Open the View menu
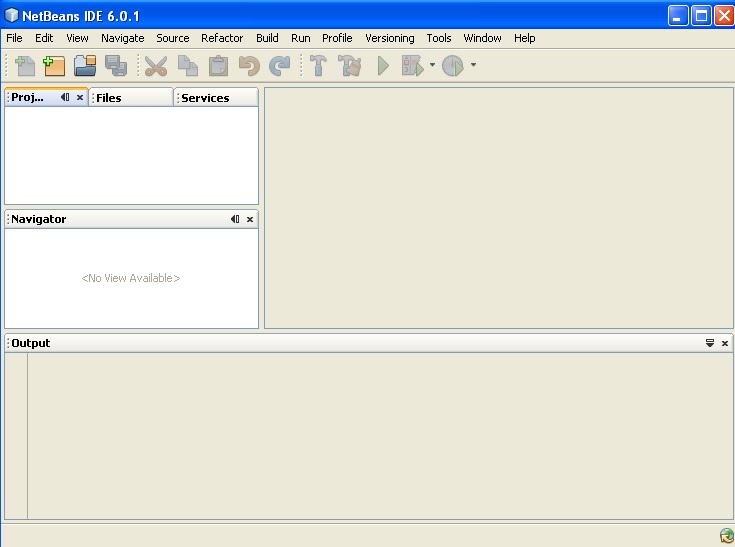Screen dimensions: 735x547 tap(77, 38)
